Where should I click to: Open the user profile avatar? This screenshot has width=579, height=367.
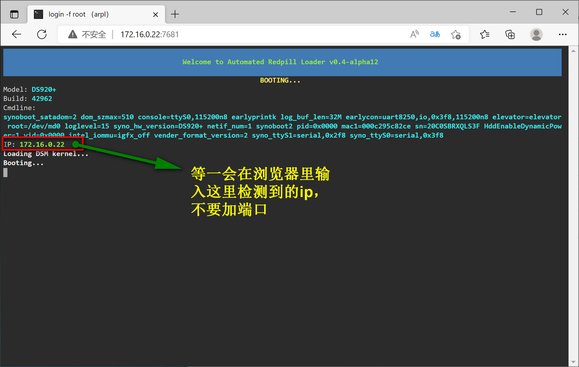click(x=536, y=34)
